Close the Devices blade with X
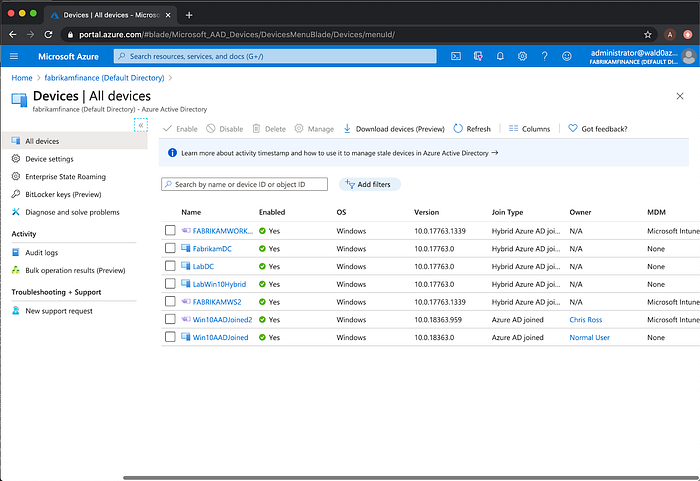Screen dimensions: 700x481 click(679, 96)
